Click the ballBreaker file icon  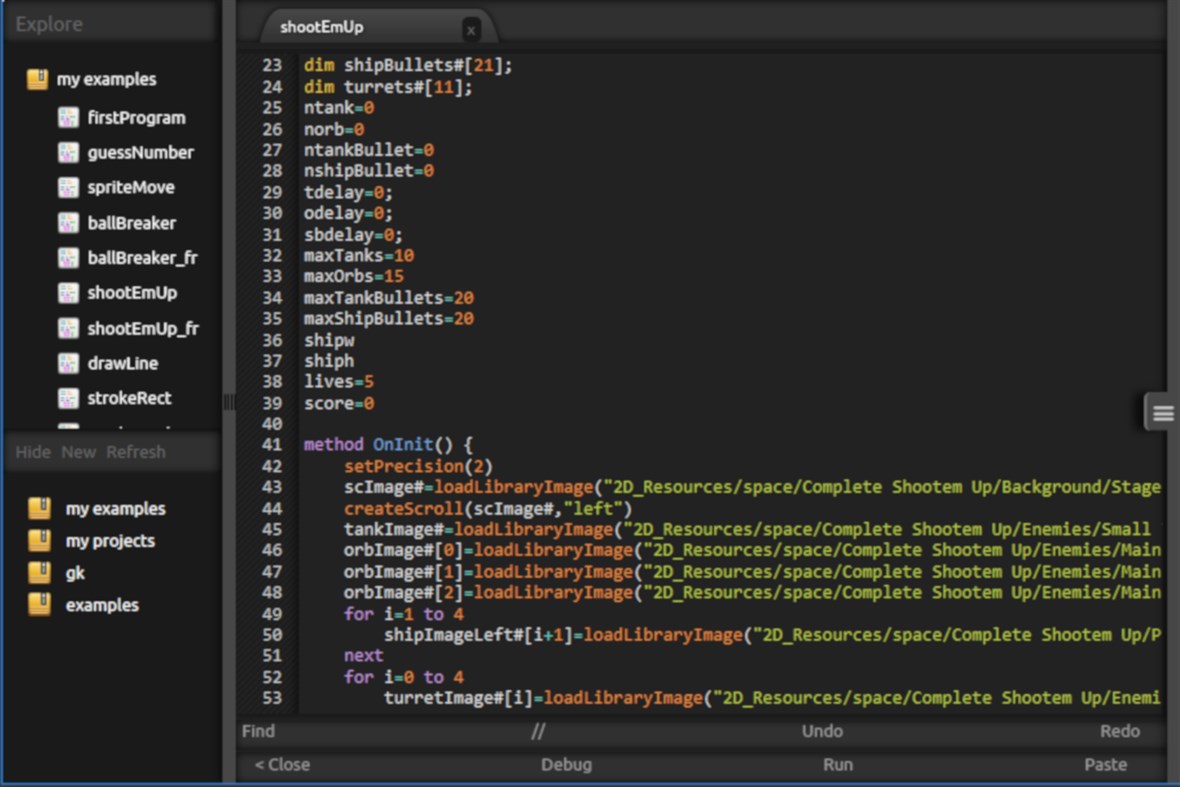coord(68,223)
